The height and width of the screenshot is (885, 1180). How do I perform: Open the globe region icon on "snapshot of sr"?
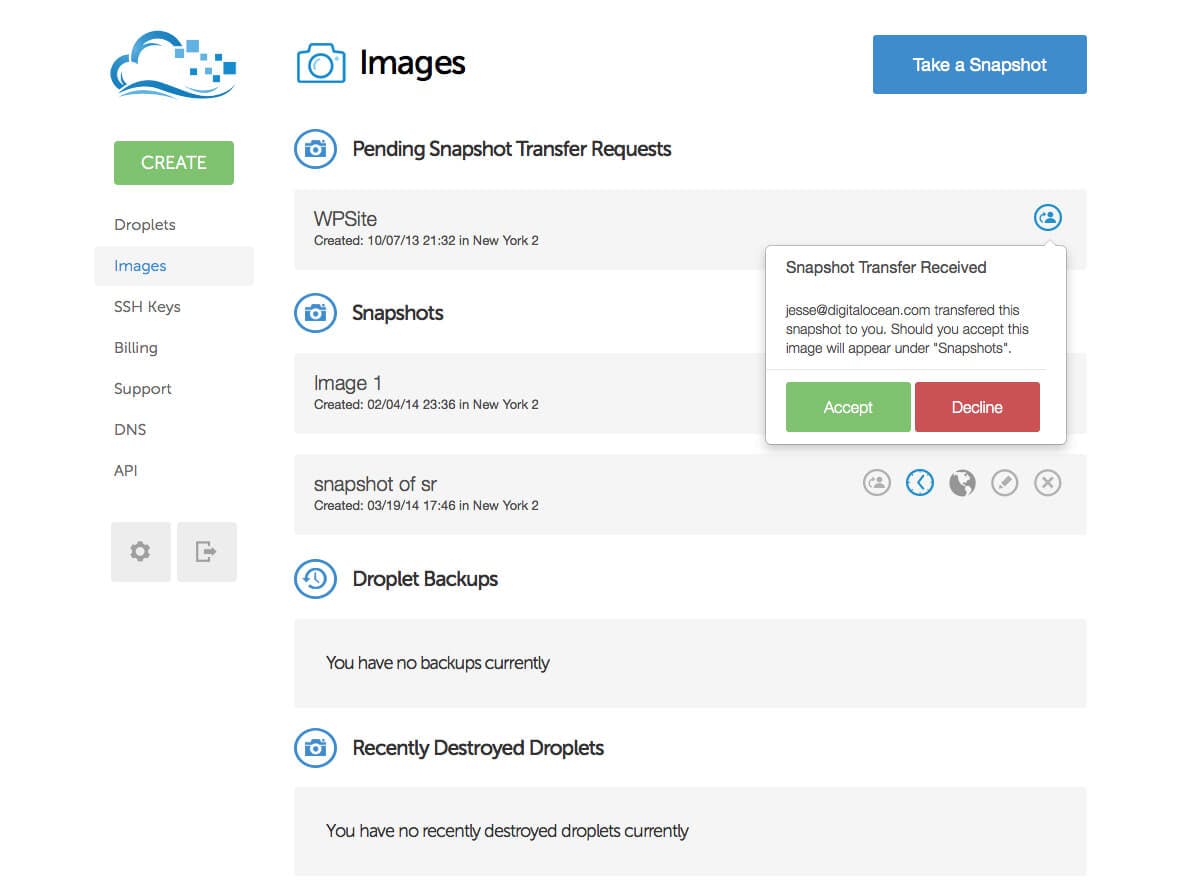[x=961, y=482]
